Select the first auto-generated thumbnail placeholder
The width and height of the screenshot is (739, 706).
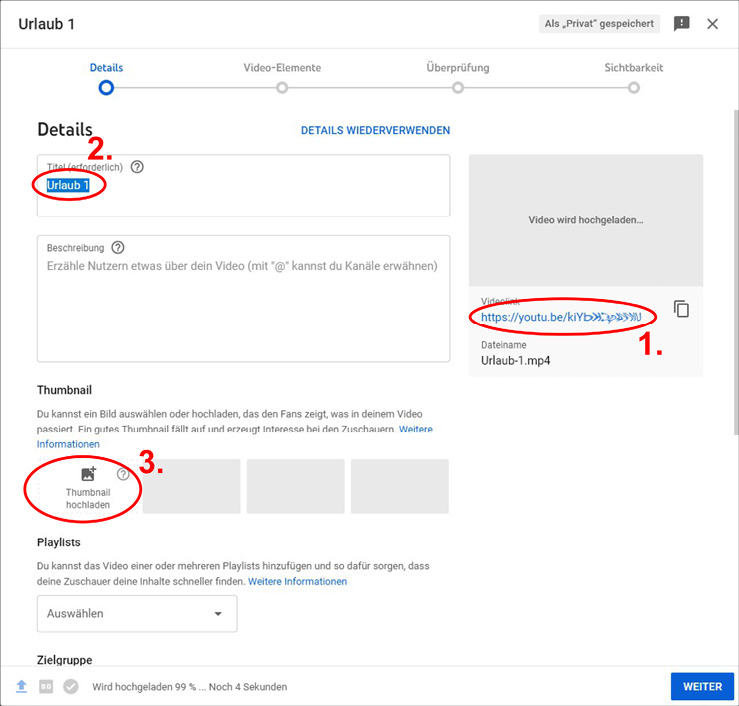point(191,486)
